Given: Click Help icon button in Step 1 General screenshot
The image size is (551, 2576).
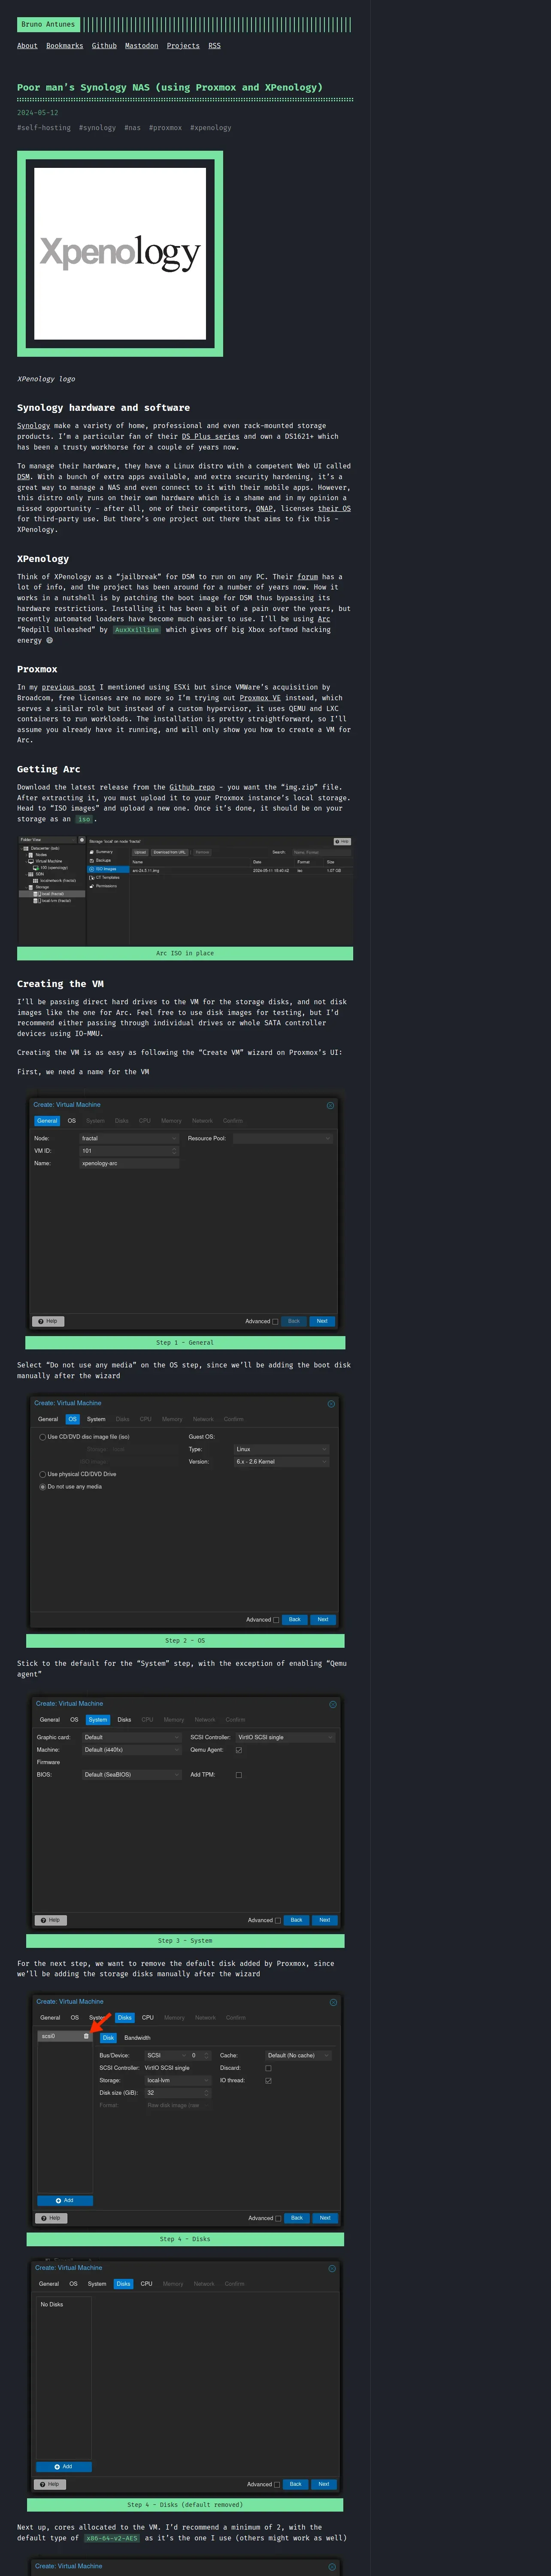Looking at the screenshot, I should (48, 1321).
